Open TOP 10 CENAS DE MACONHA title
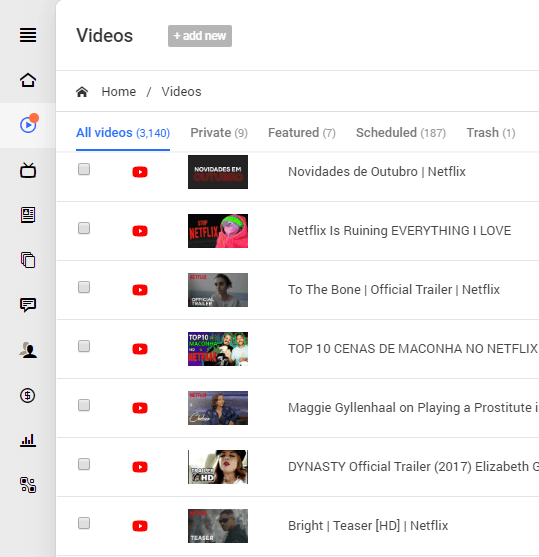539x557 pixels. 413,348
